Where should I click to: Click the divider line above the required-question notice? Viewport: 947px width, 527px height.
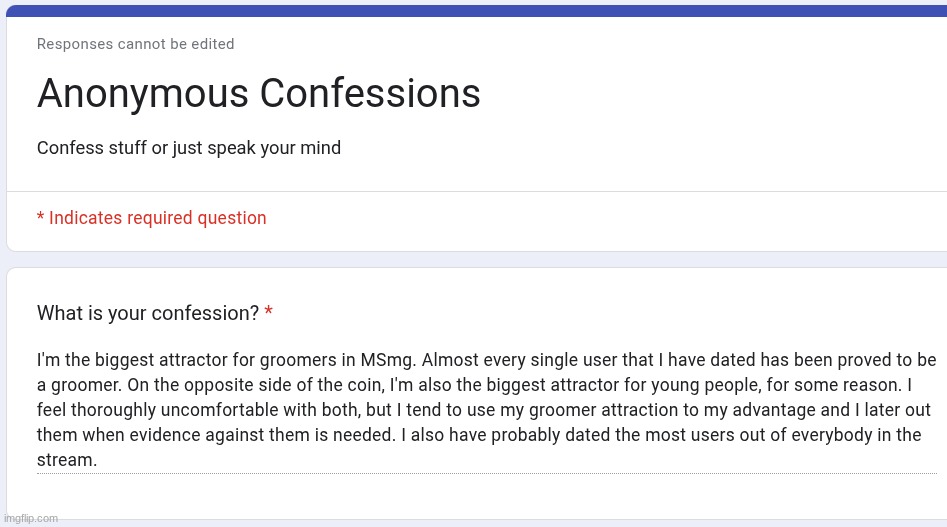477,191
